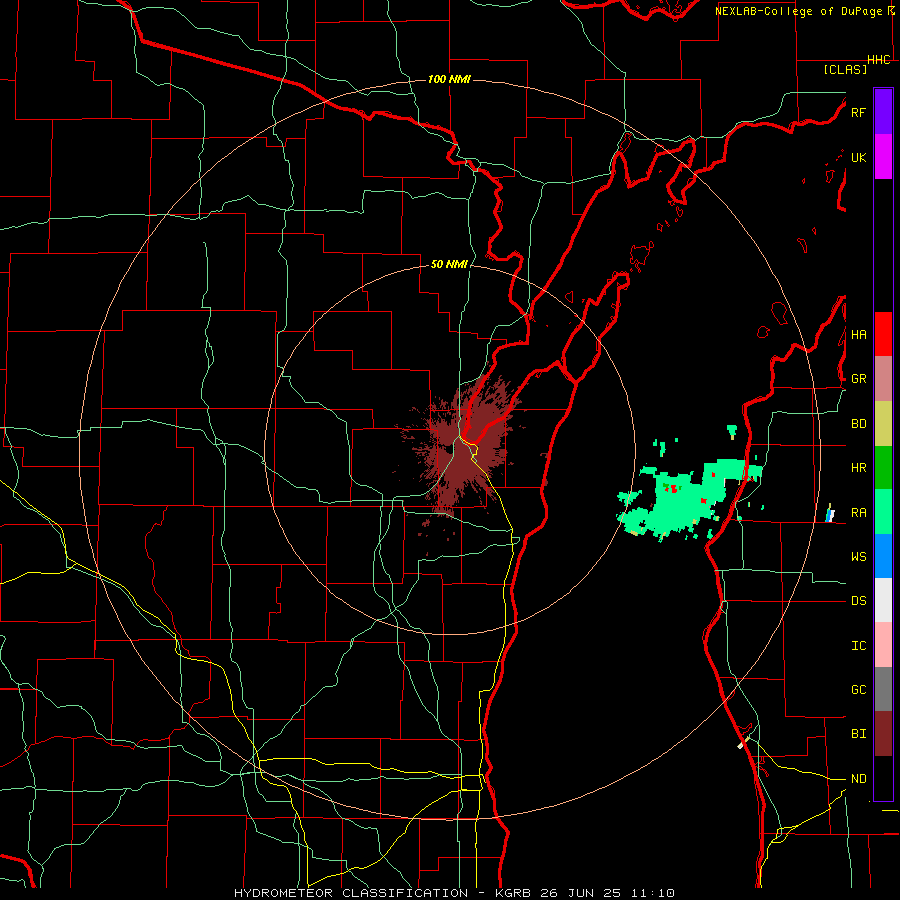Select the GR hail color swatch
Viewport: 900px width, 900px height.
coord(883,379)
